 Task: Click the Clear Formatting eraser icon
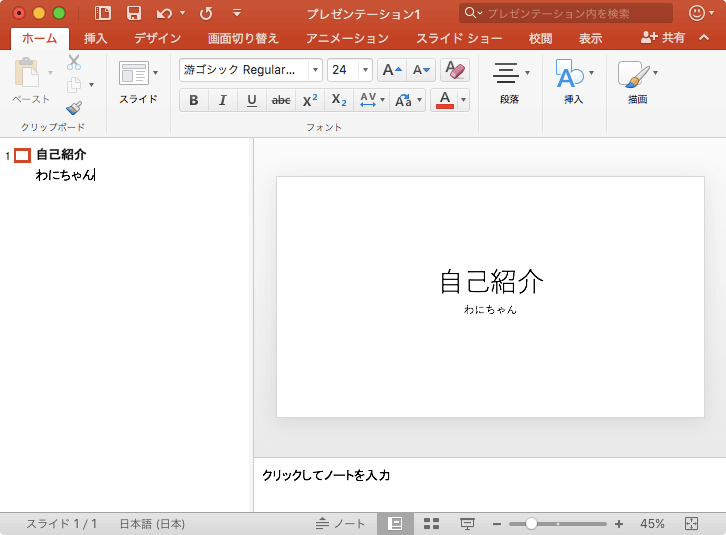tap(455, 70)
